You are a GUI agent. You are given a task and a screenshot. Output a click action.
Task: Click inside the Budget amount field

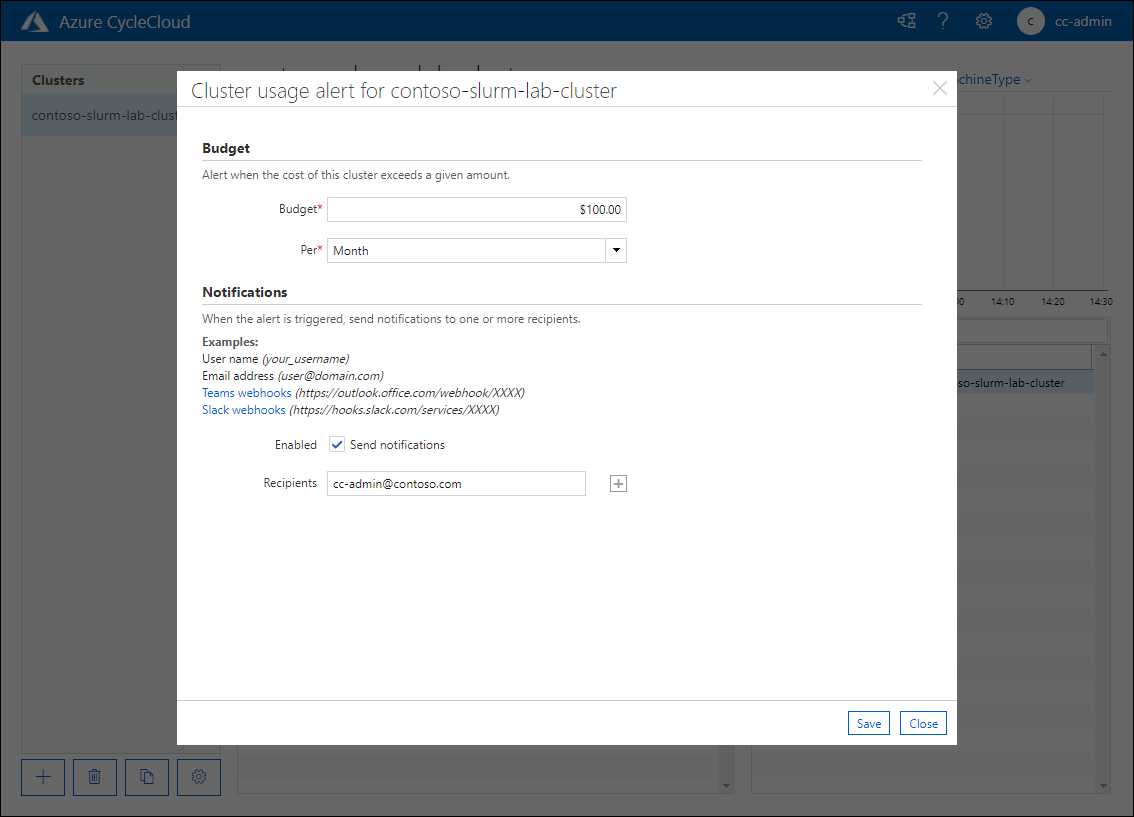pos(477,209)
